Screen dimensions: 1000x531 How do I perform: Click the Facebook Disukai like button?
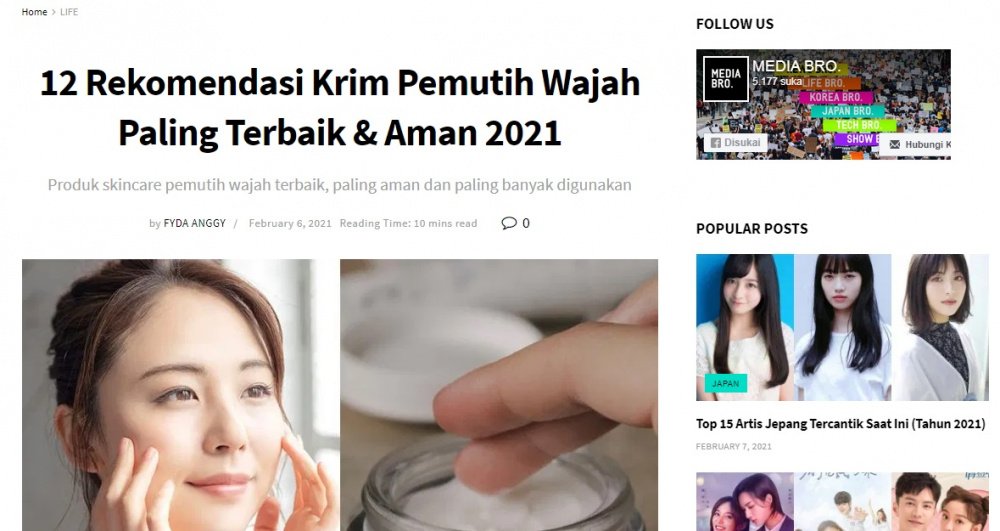click(735, 143)
